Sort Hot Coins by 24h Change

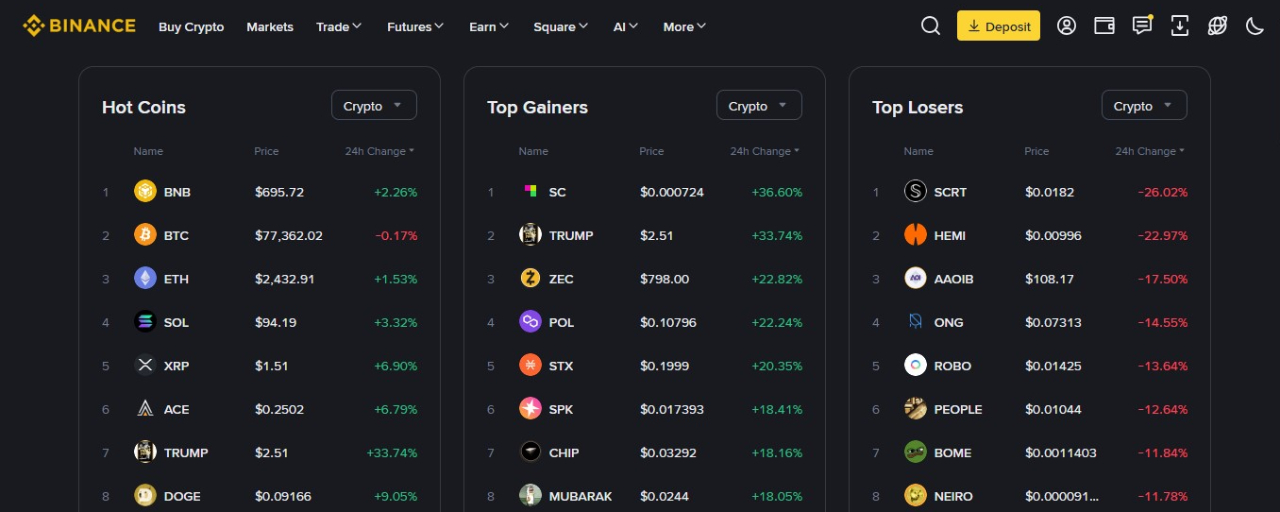pos(380,151)
